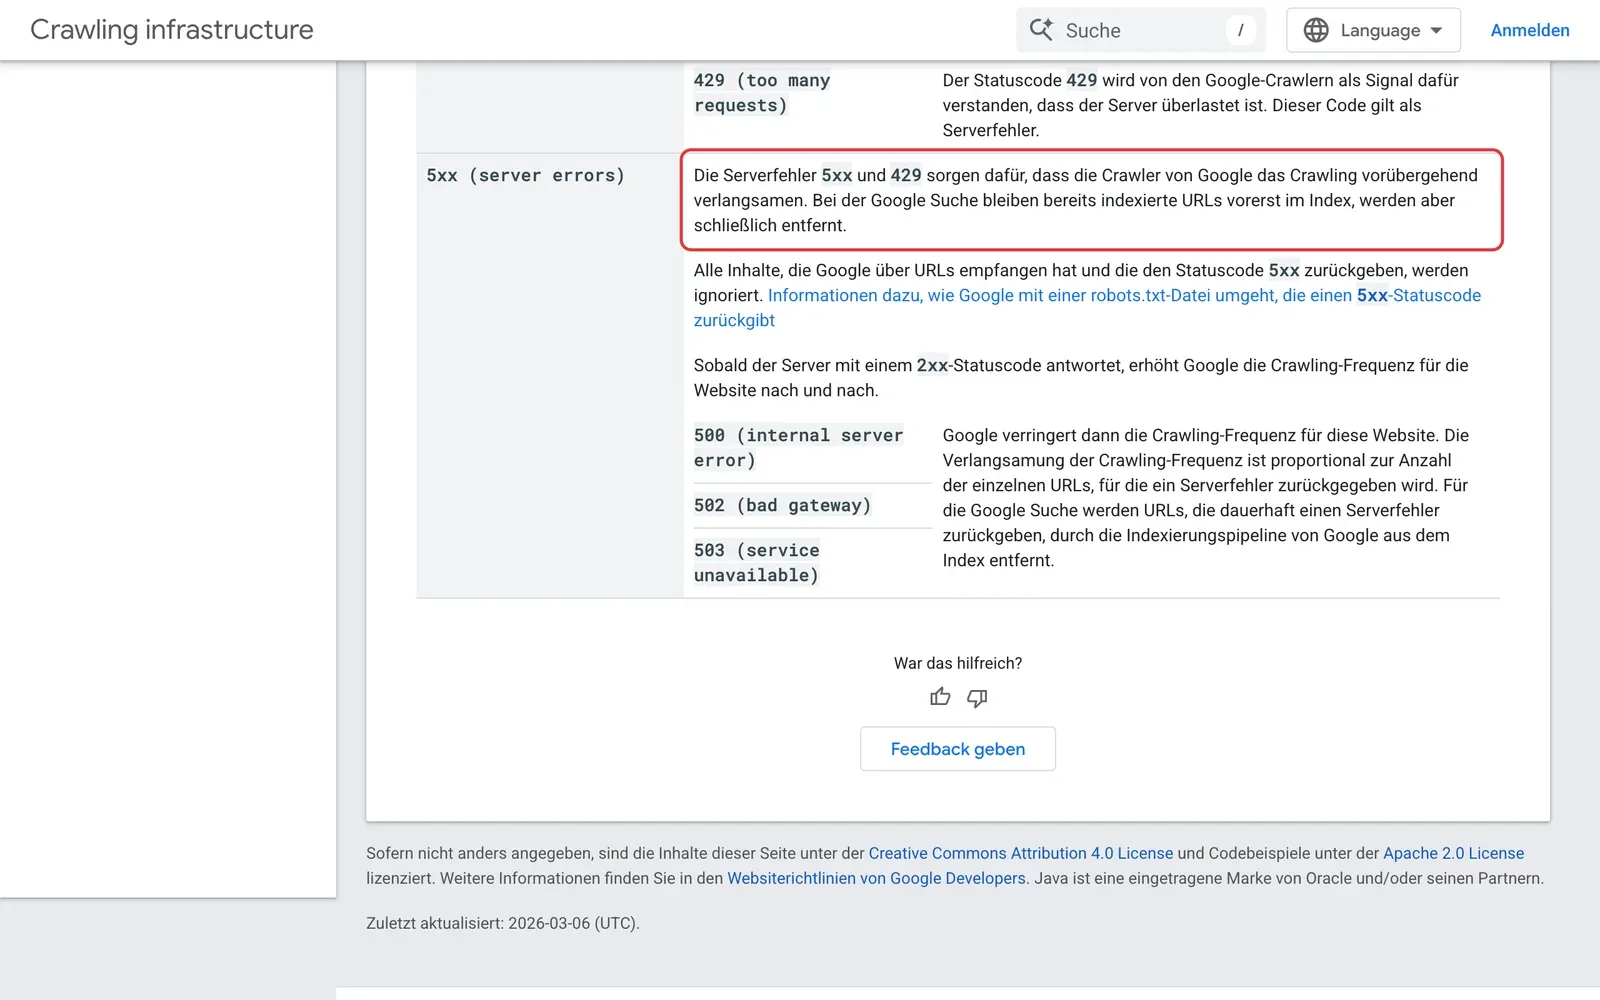The image size is (1600, 1000).
Task: Give a thumbs up rating
Action: click(940, 697)
